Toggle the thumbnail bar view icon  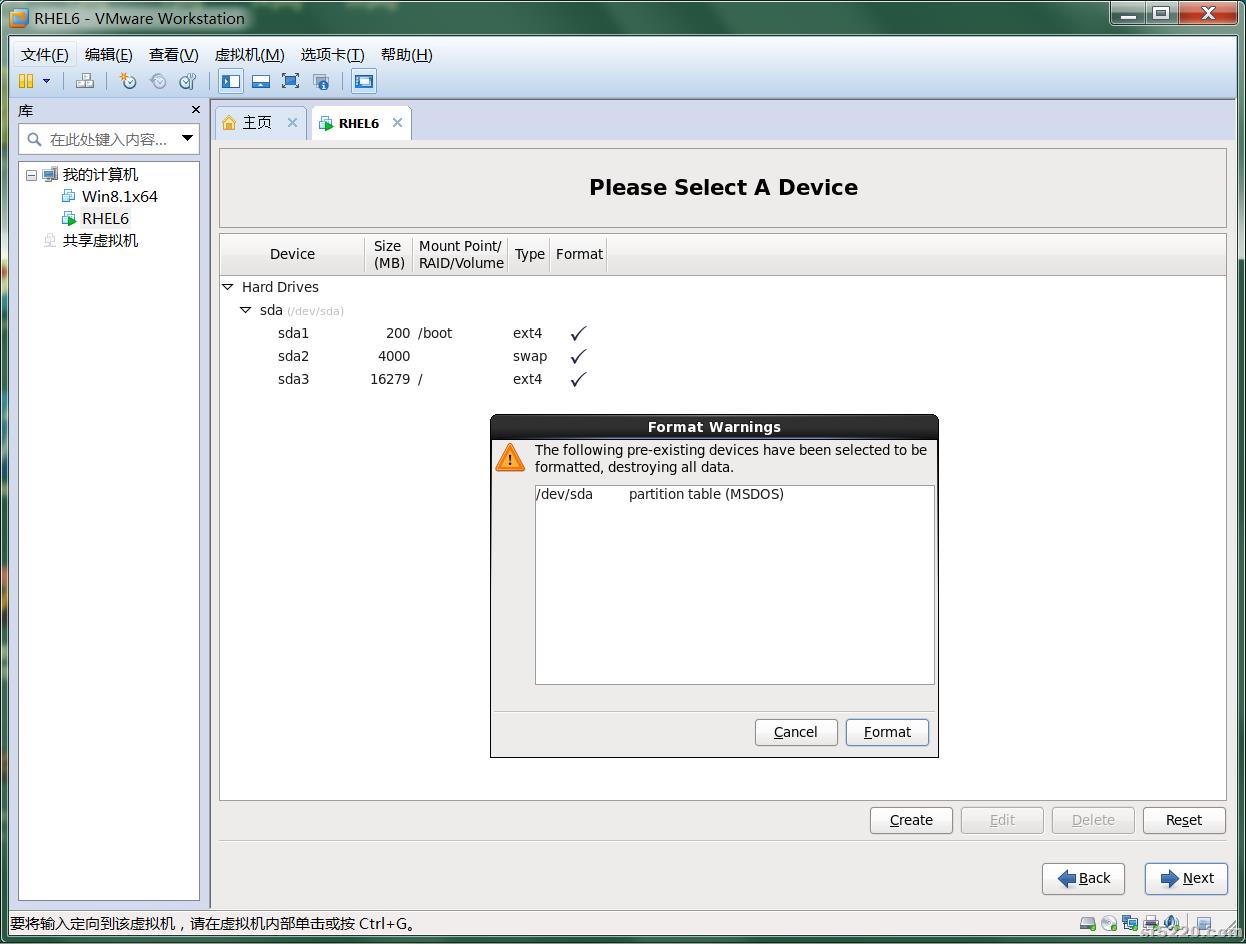click(x=261, y=81)
